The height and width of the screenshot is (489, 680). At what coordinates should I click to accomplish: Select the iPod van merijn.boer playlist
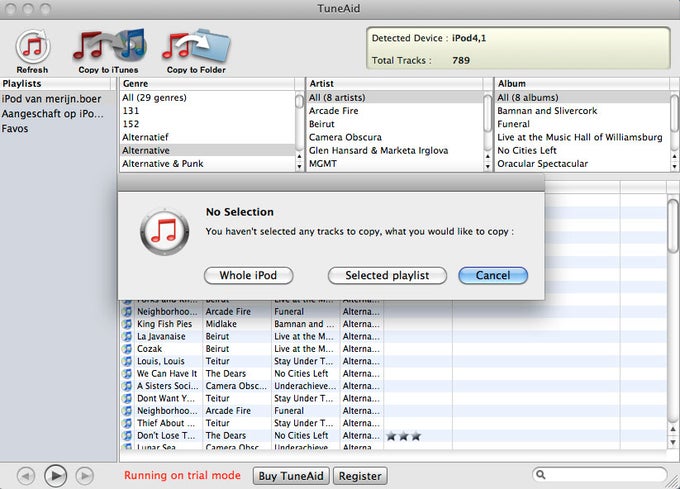(58, 99)
